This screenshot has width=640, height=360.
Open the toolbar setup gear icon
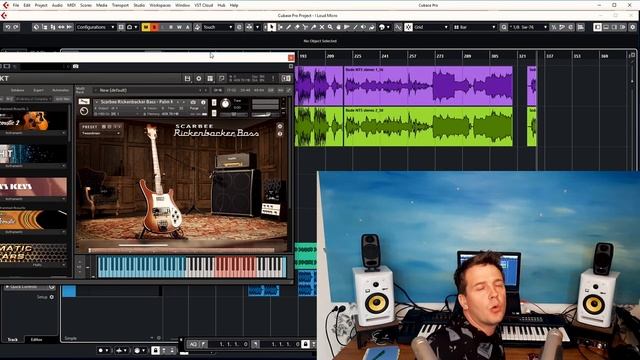point(632,27)
